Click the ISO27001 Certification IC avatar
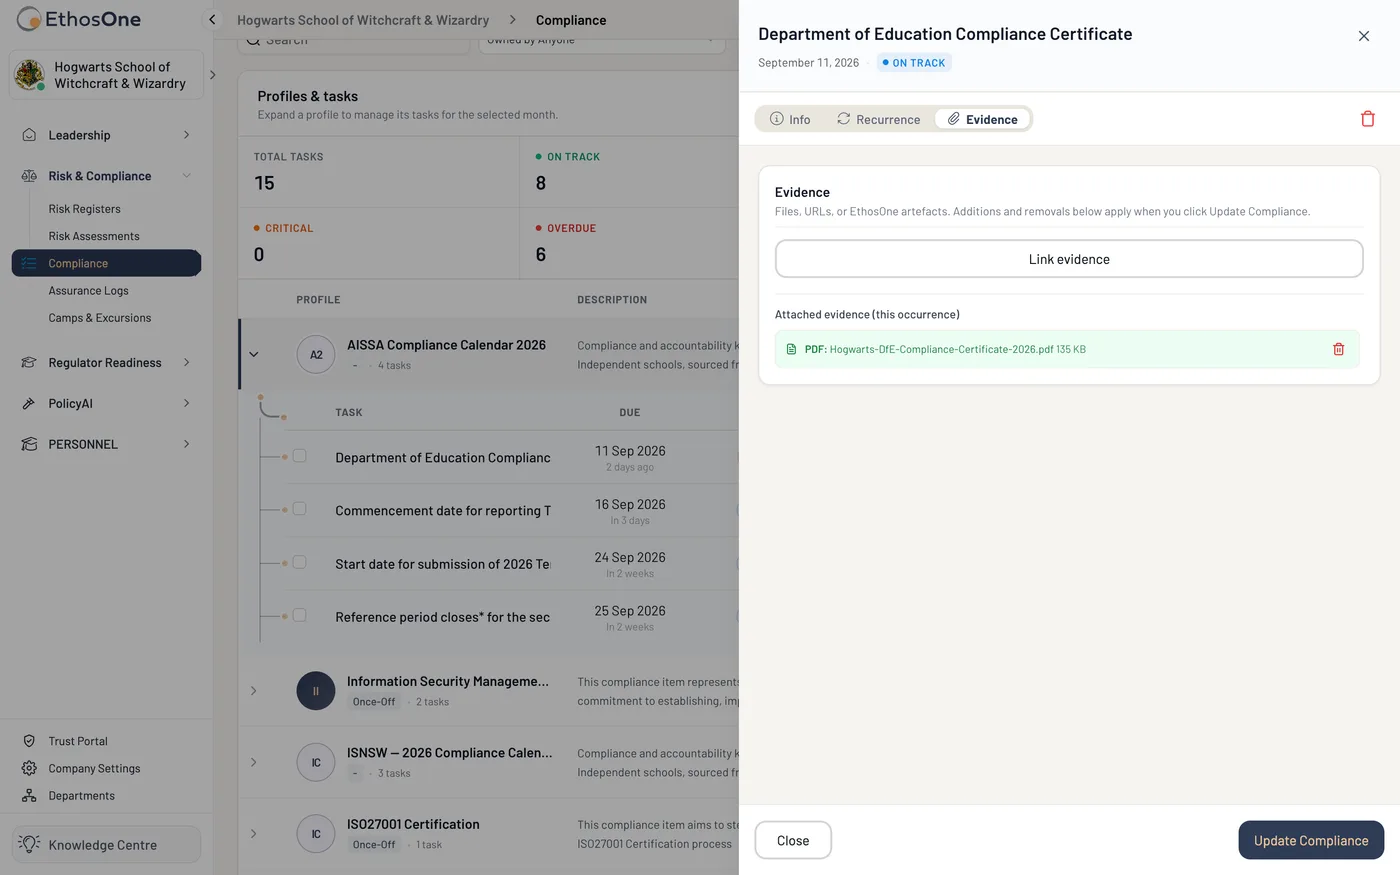 click(x=316, y=834)
